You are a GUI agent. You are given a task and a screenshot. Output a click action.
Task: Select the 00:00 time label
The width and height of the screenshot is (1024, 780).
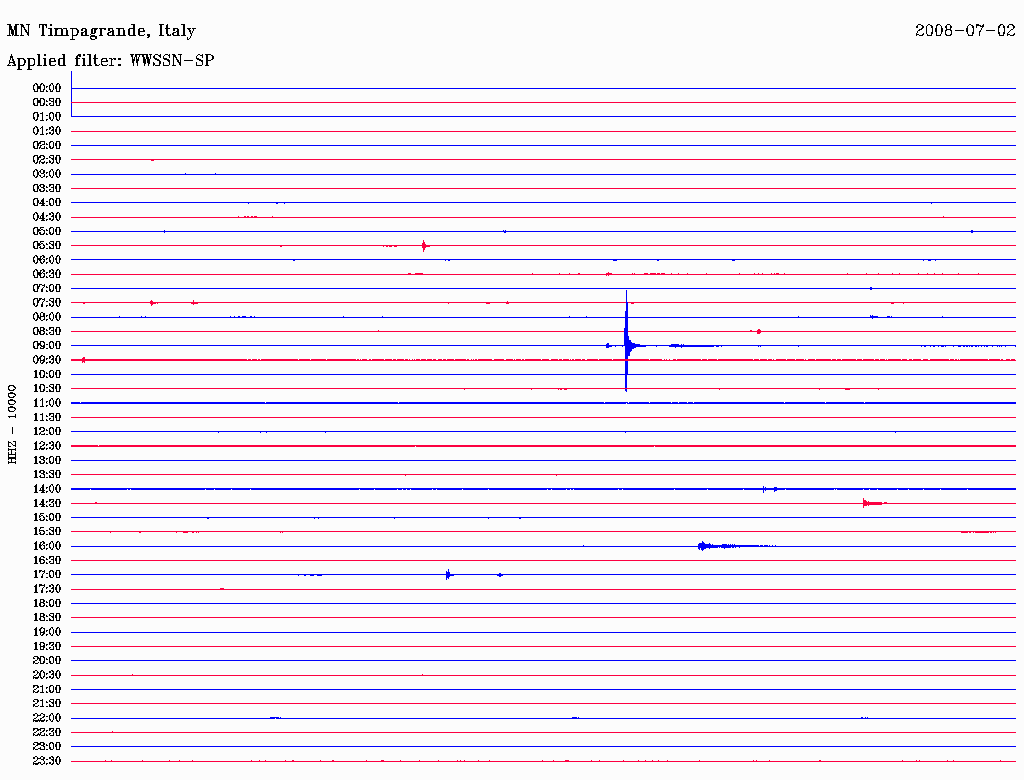(x=46, y=88)
